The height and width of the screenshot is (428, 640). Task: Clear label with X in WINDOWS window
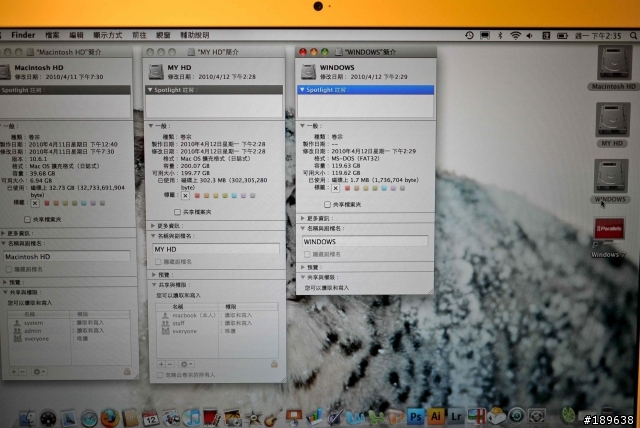tap(336, 188)
